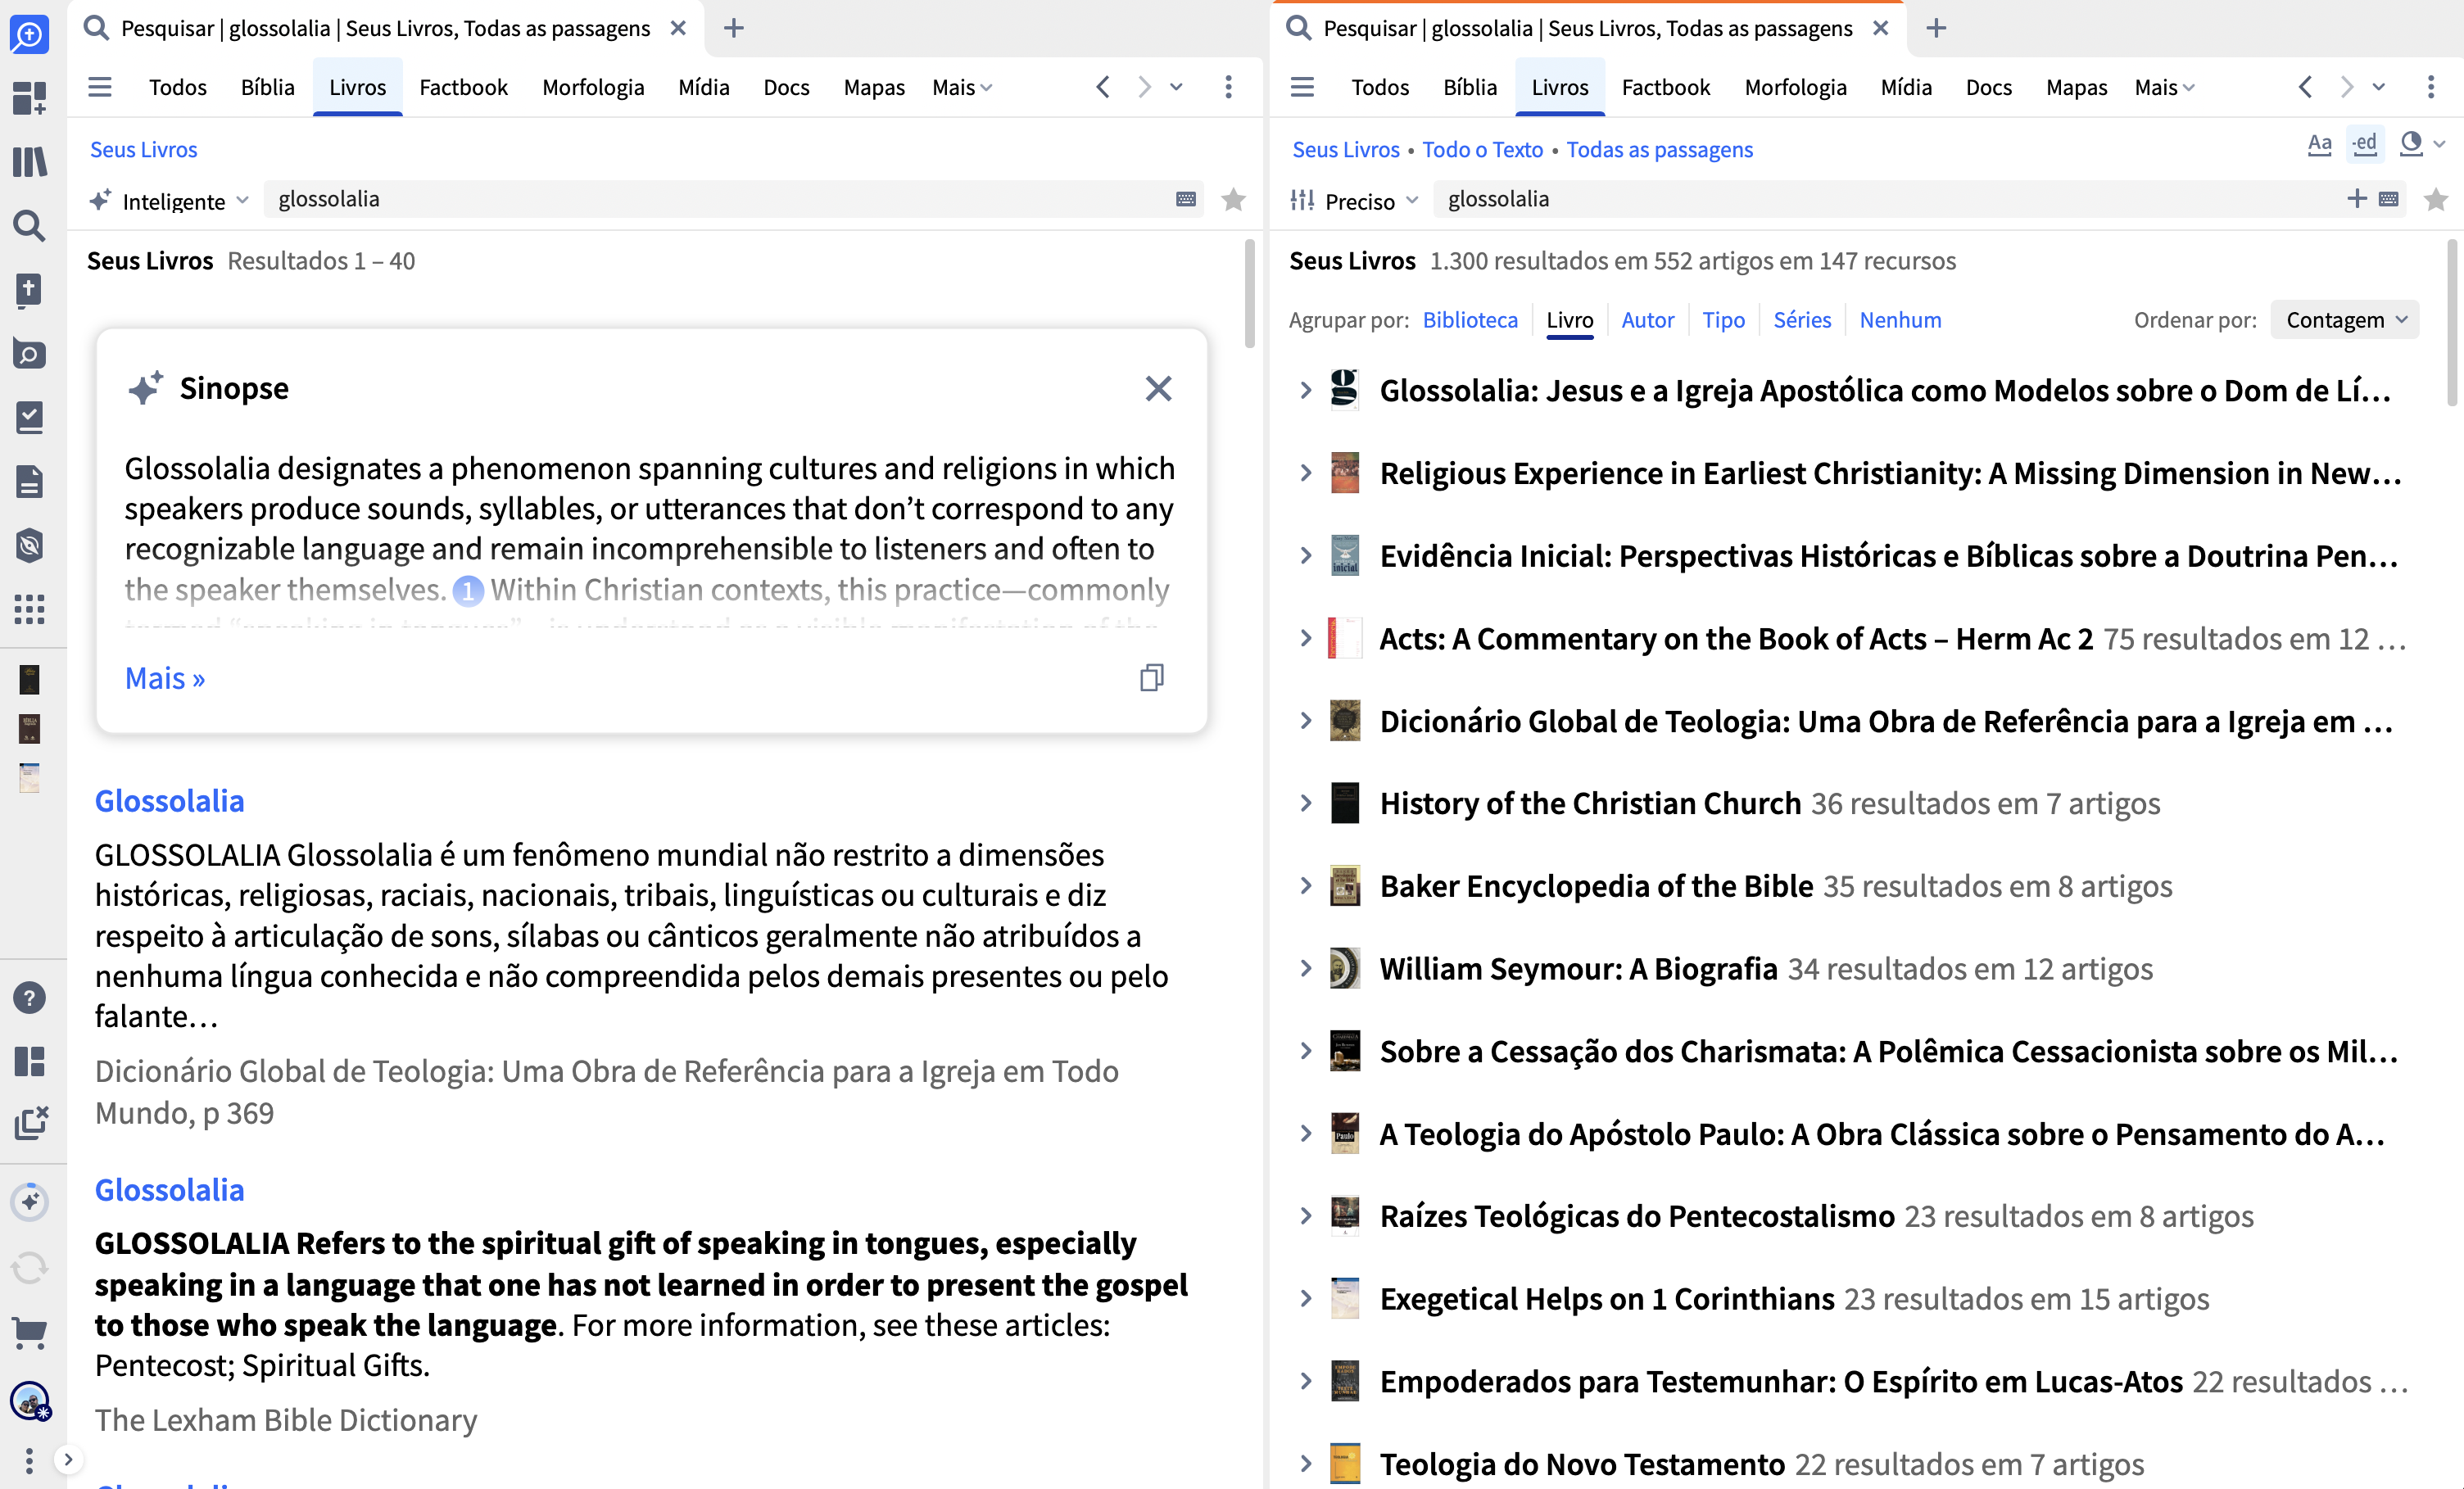The height and width of the screenshot is (1489, 2464).
Task: Favorite left search with star icon
Action: pos(1234,199)
